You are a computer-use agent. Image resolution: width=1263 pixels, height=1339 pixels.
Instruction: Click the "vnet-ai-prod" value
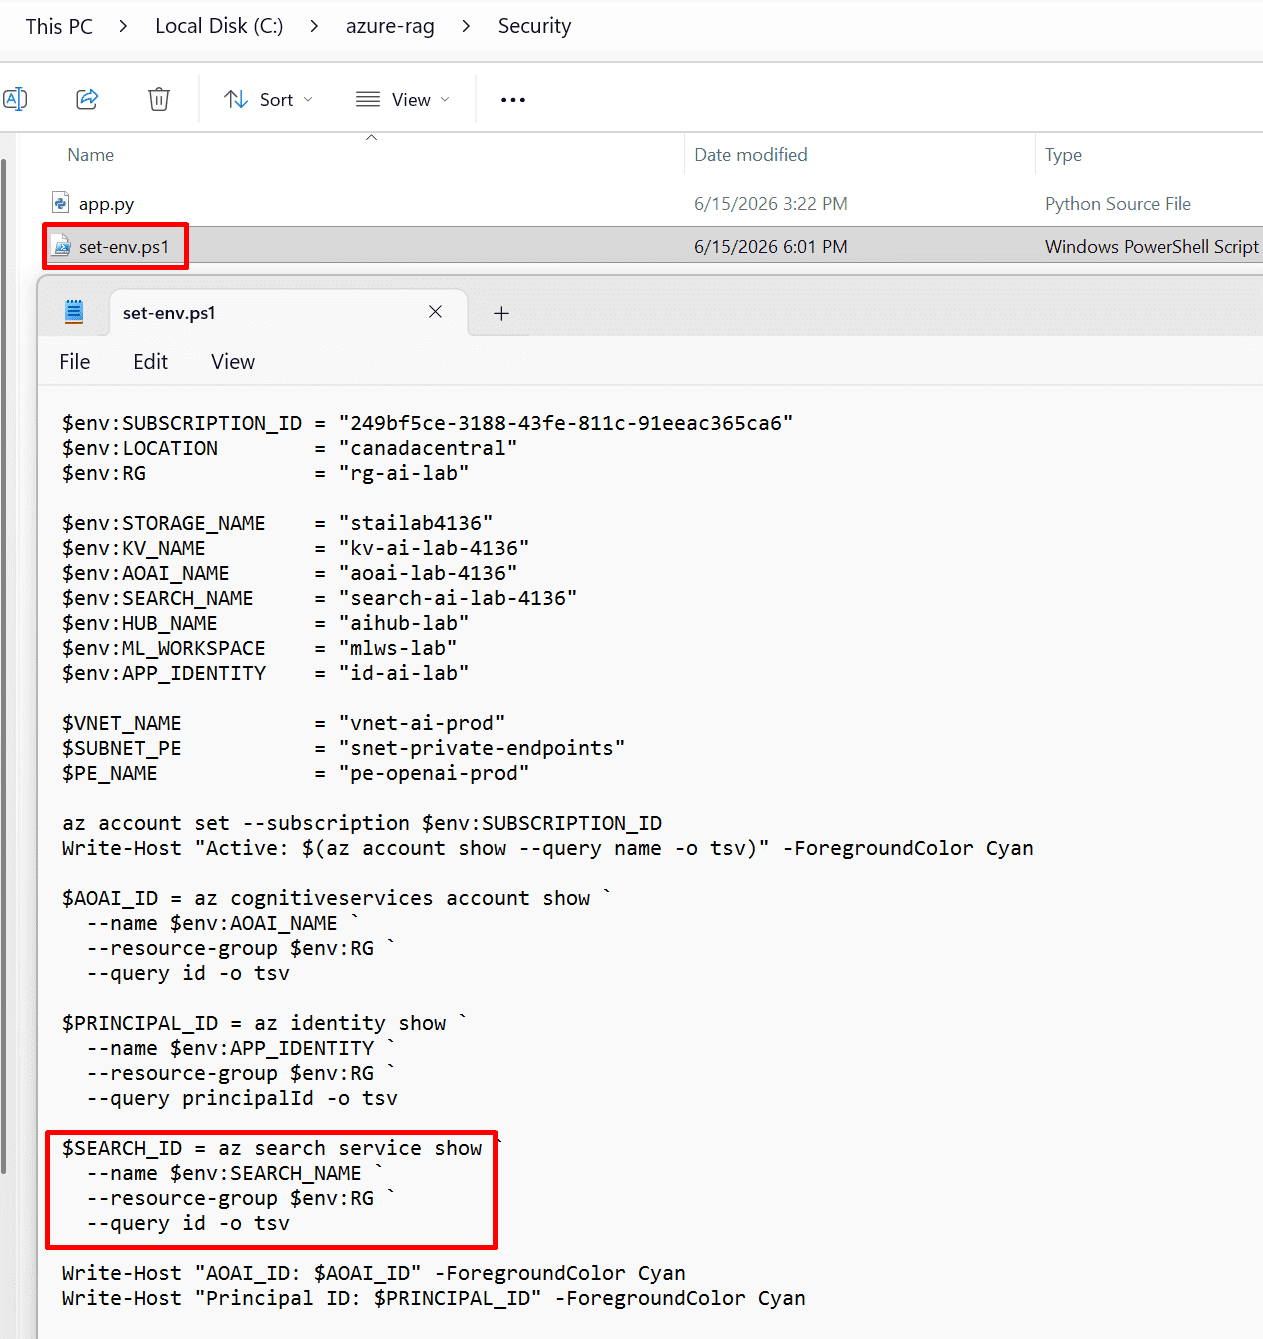[x=422, y=723]
